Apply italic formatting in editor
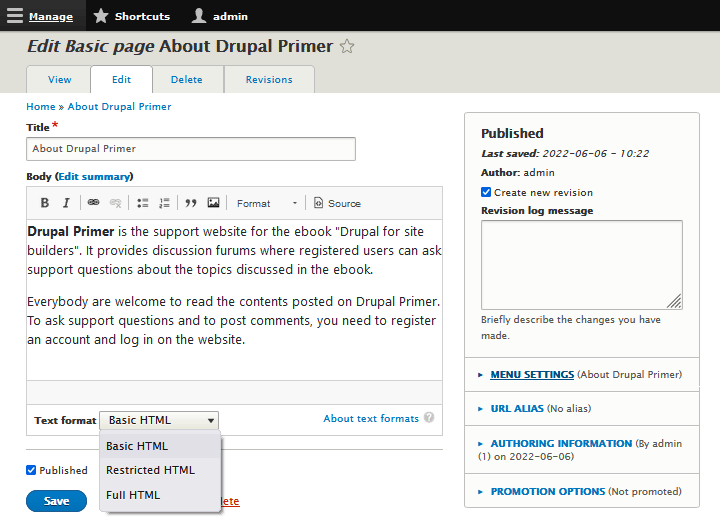The width and height of the screenshot is (720, 517). [66, 203]
